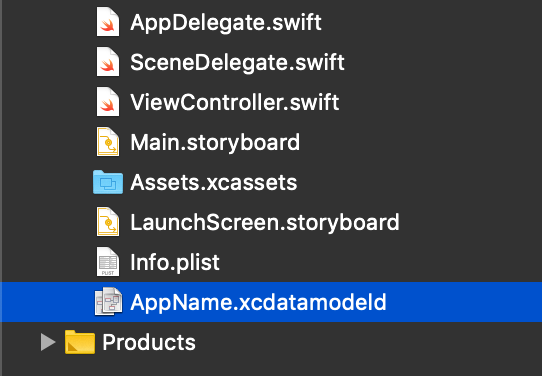Click the data model icon for AppName.xcdatamodeld
Screen dimensions: 542x376
coord(108,302)
